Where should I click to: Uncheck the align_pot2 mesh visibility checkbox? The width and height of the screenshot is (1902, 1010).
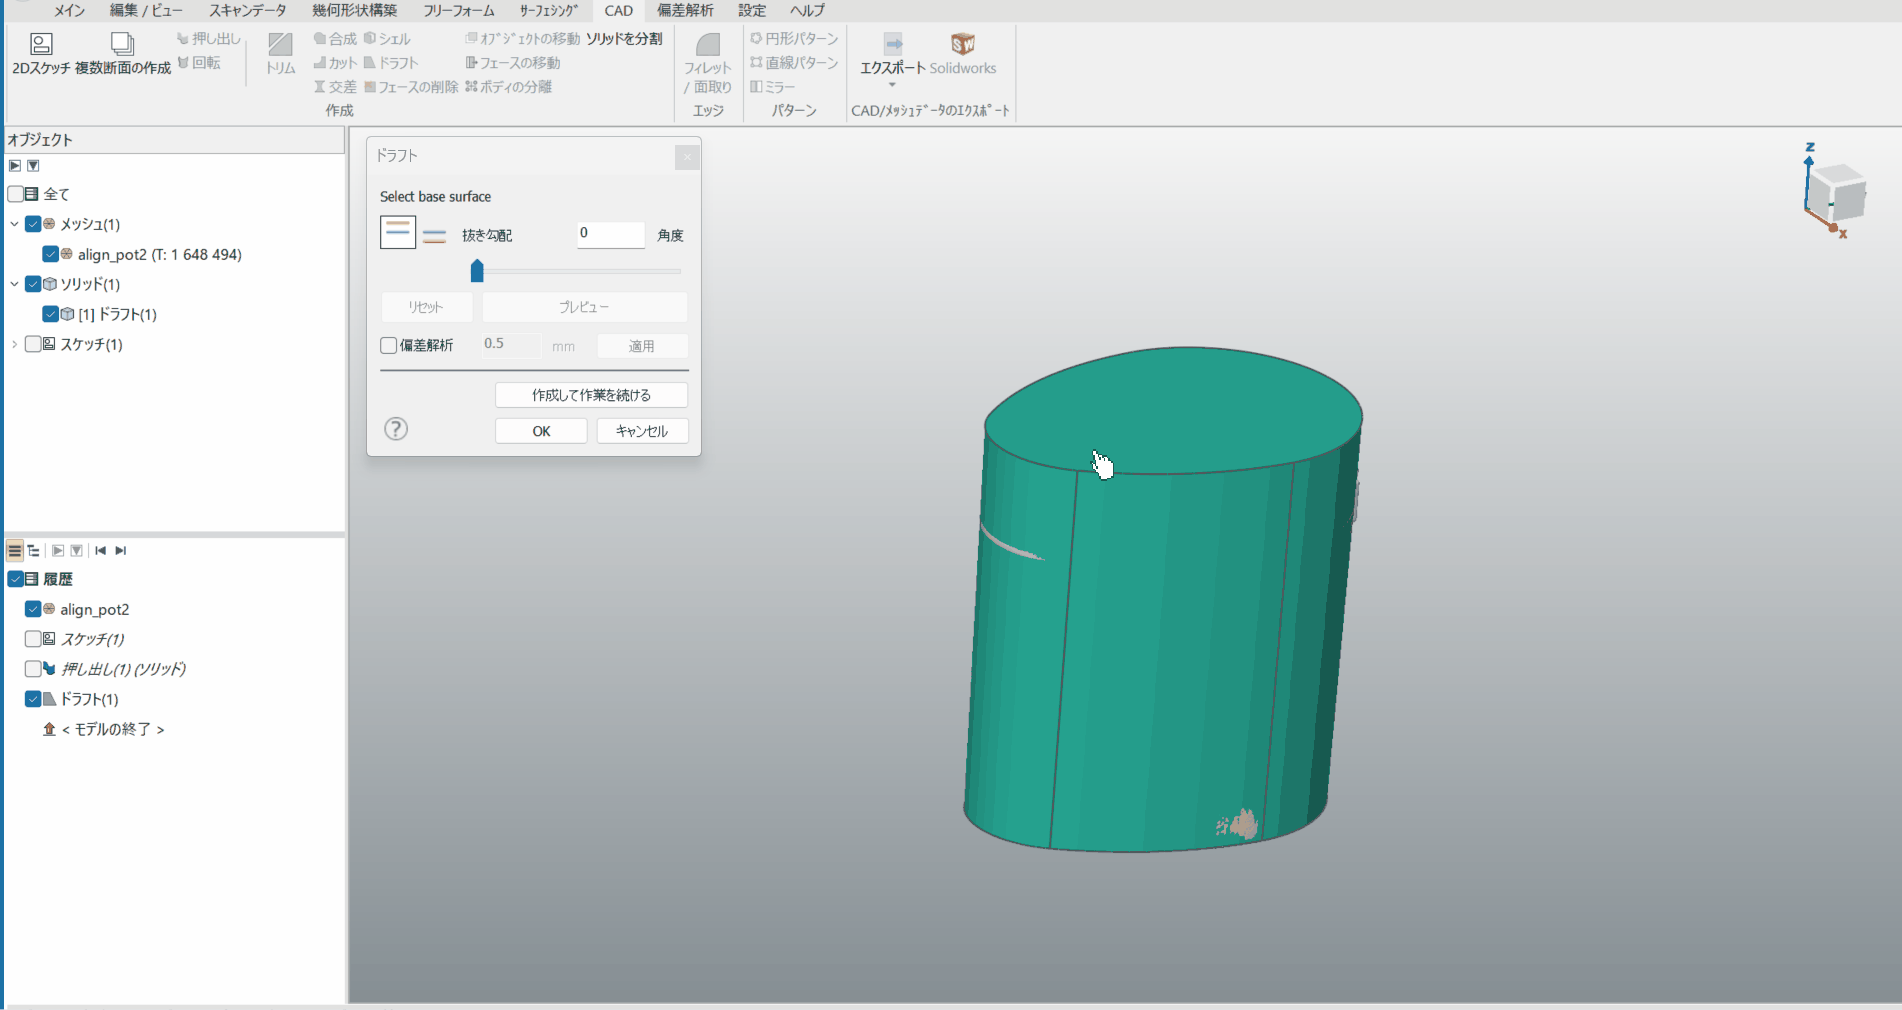[51, 254]
